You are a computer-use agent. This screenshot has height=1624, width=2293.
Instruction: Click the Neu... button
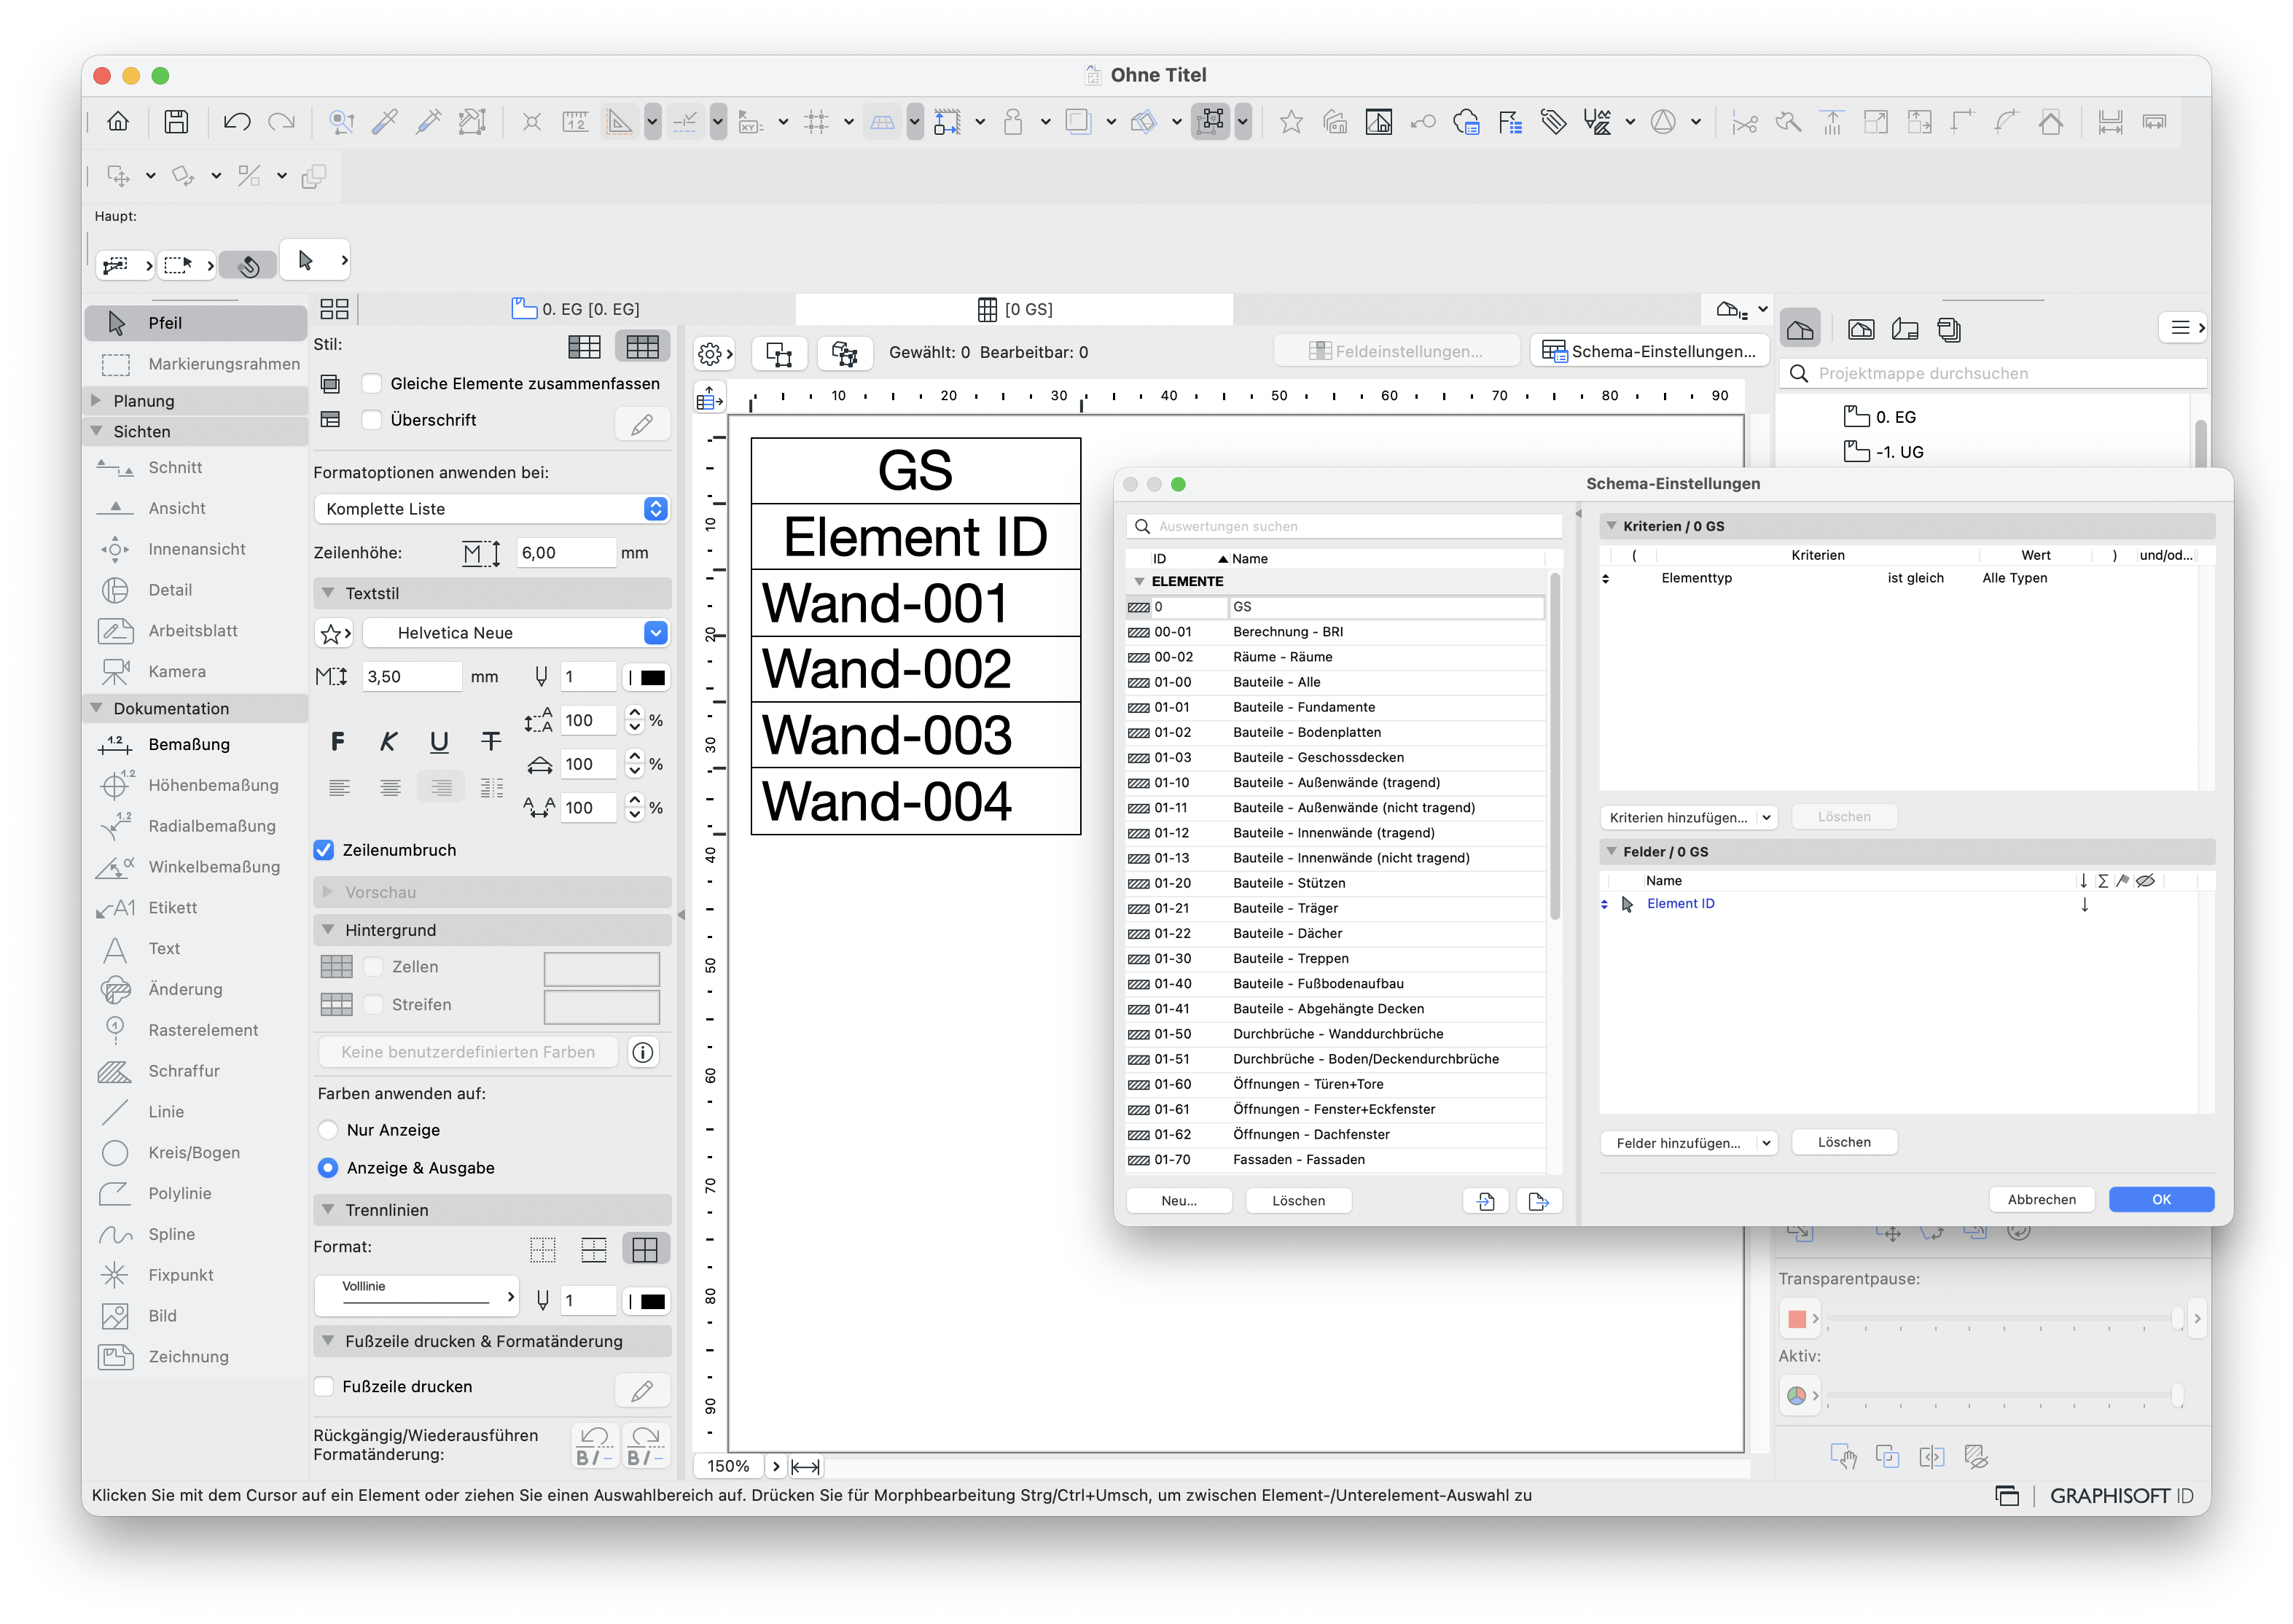pos(1179,1201)
